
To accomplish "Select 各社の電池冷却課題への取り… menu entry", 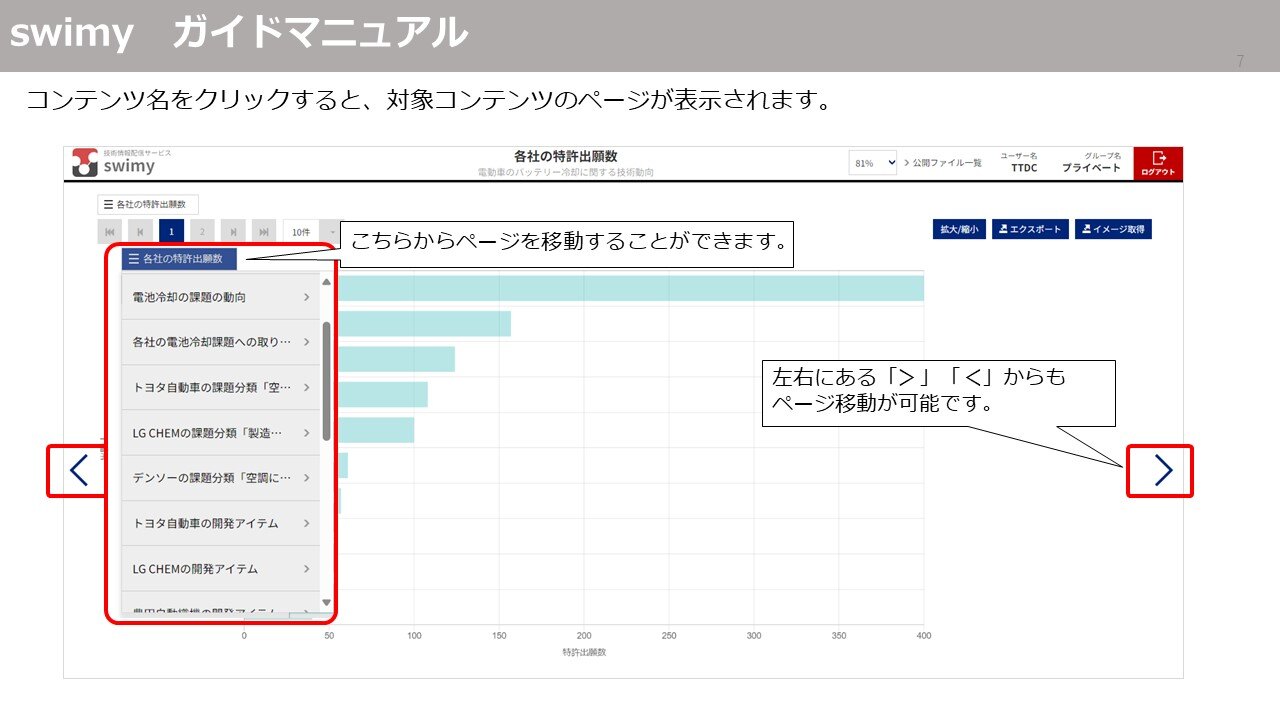I will point(220,342).
